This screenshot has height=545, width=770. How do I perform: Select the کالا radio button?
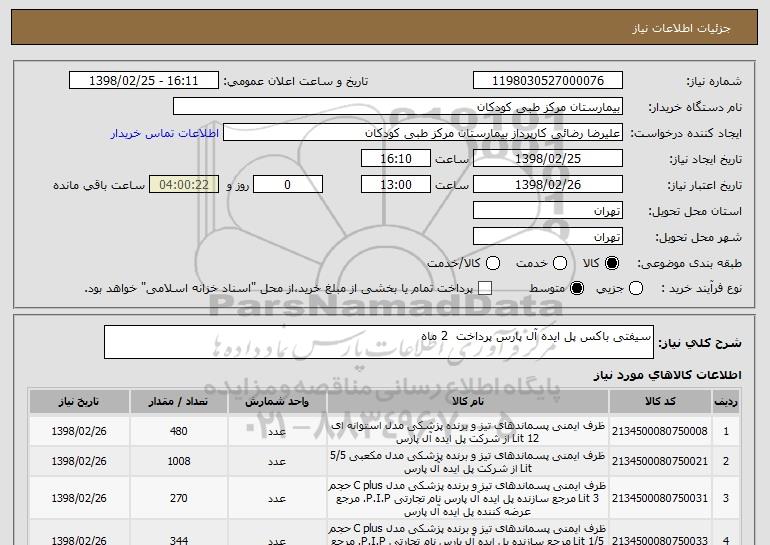612,264
